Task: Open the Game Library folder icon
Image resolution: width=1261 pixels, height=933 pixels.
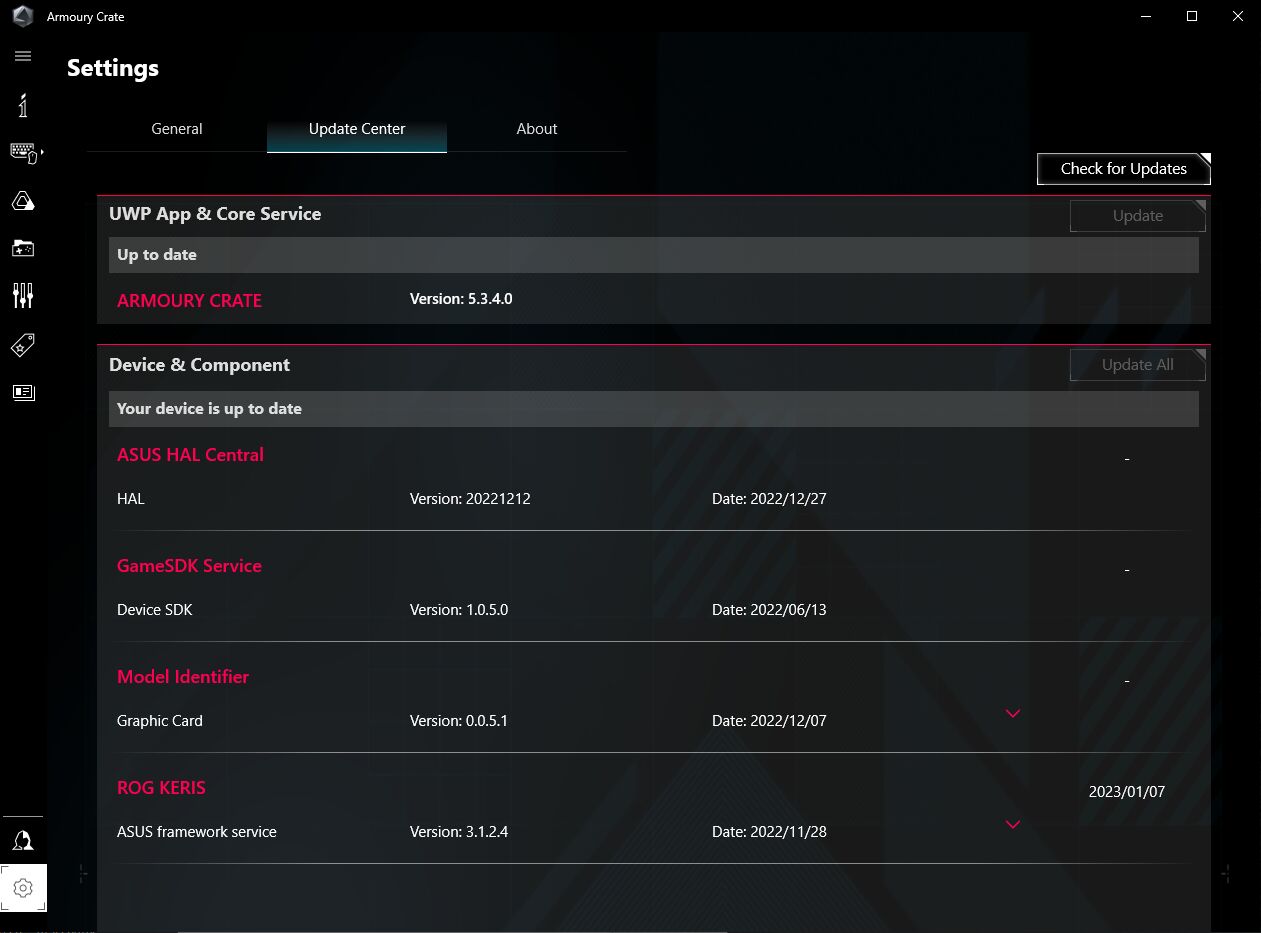Action: 23,248
